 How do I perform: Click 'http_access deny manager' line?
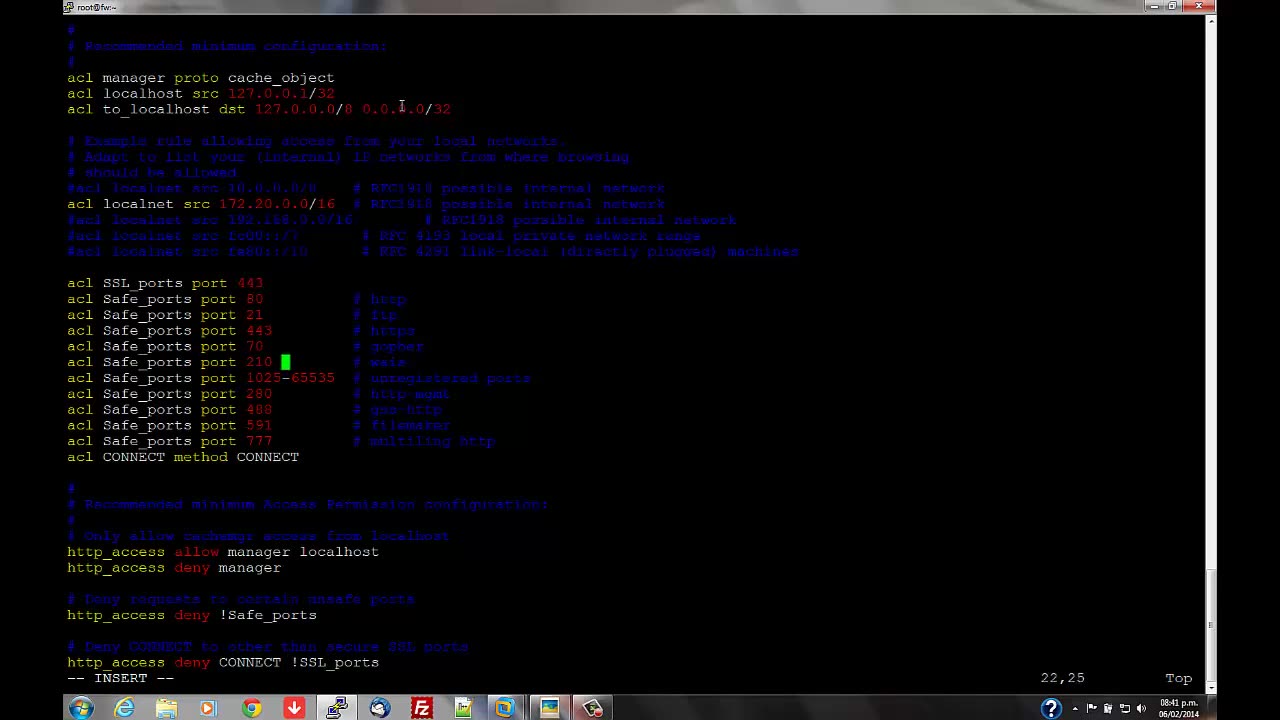pyautogui.click(x=174, y=568)
